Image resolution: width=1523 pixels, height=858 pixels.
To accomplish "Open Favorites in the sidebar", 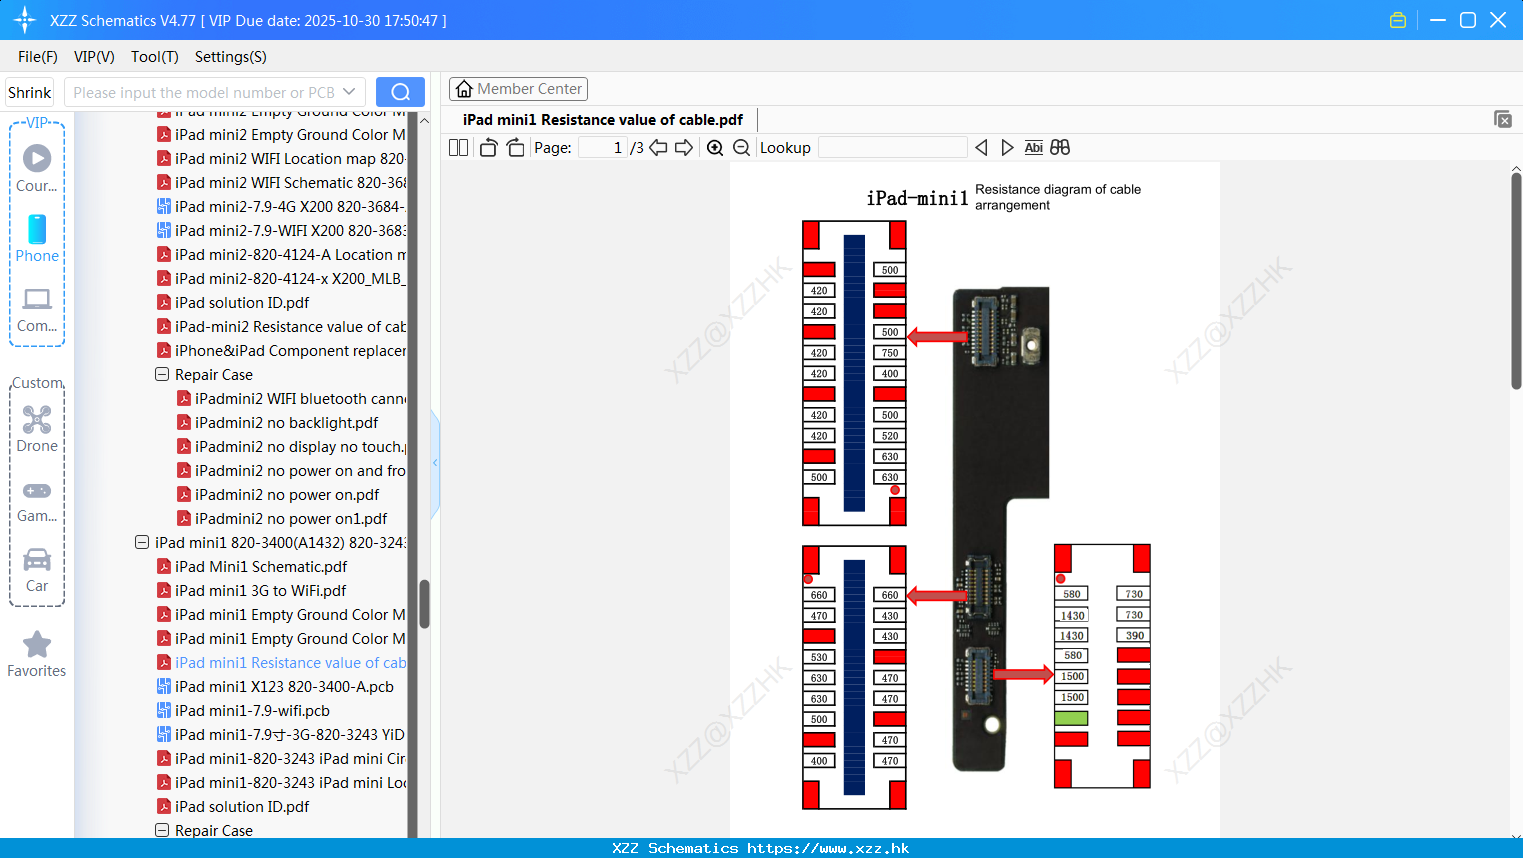I will pyautogui.click(x=37, y=654).
